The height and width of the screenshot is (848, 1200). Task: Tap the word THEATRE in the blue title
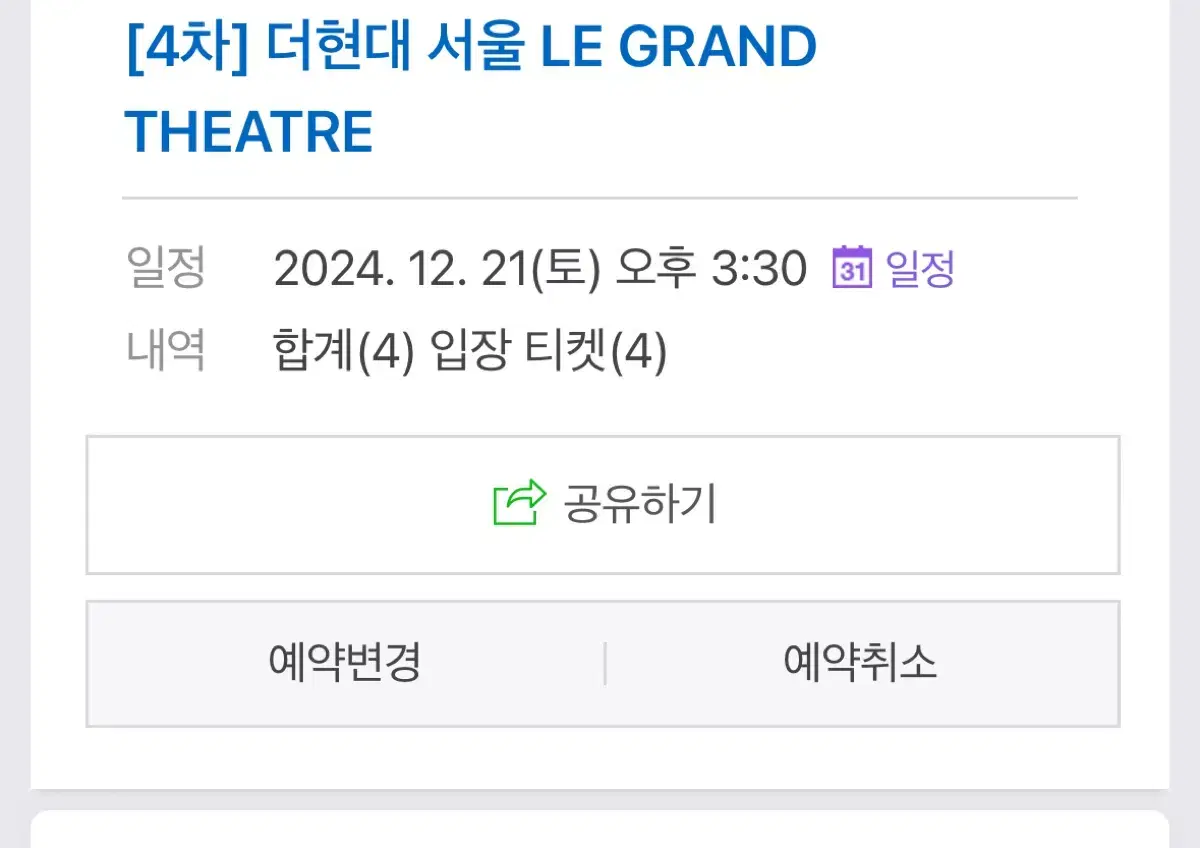click(249, 132)
